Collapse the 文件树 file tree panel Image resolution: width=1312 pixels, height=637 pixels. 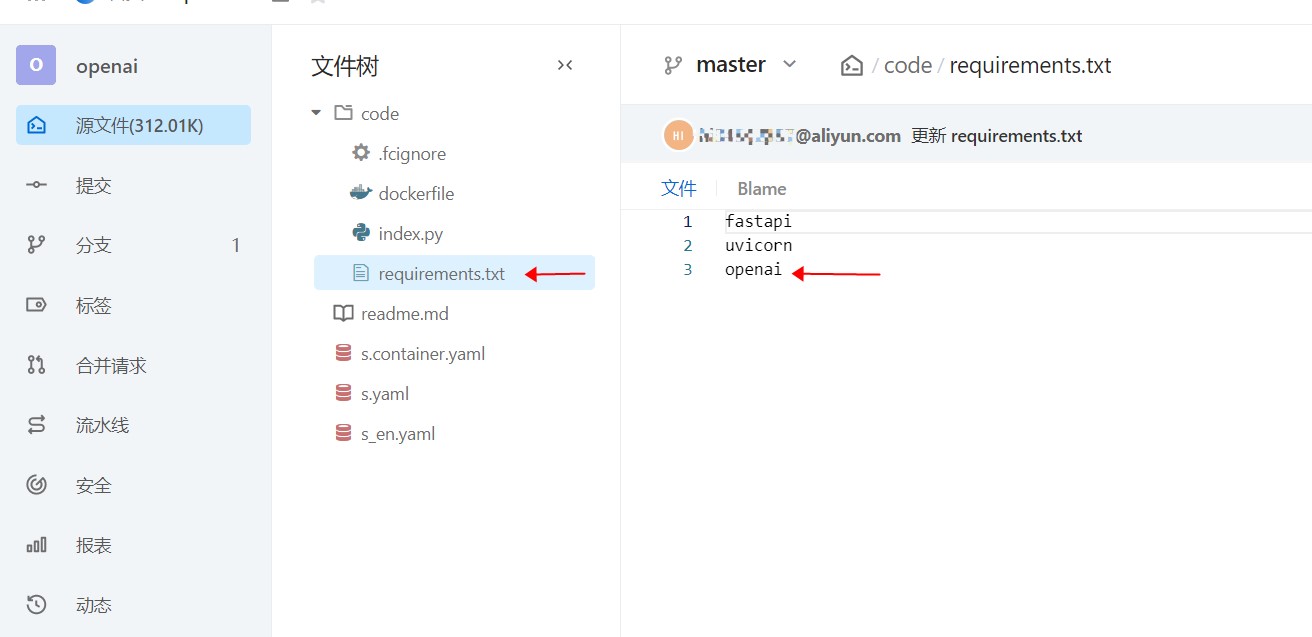[x=565, y=65]
